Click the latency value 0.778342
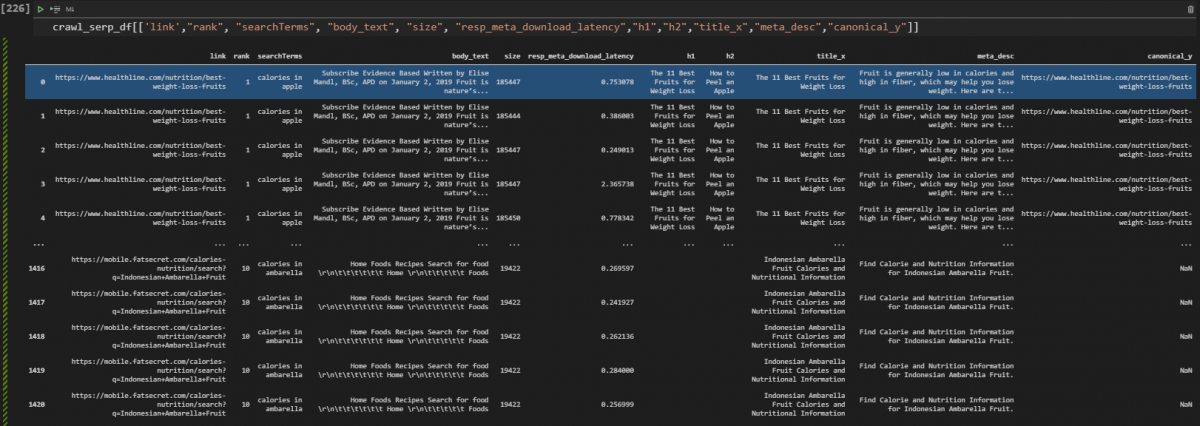Image resolution: width=1200 pixels, height=426 pixels. [618, 219]
